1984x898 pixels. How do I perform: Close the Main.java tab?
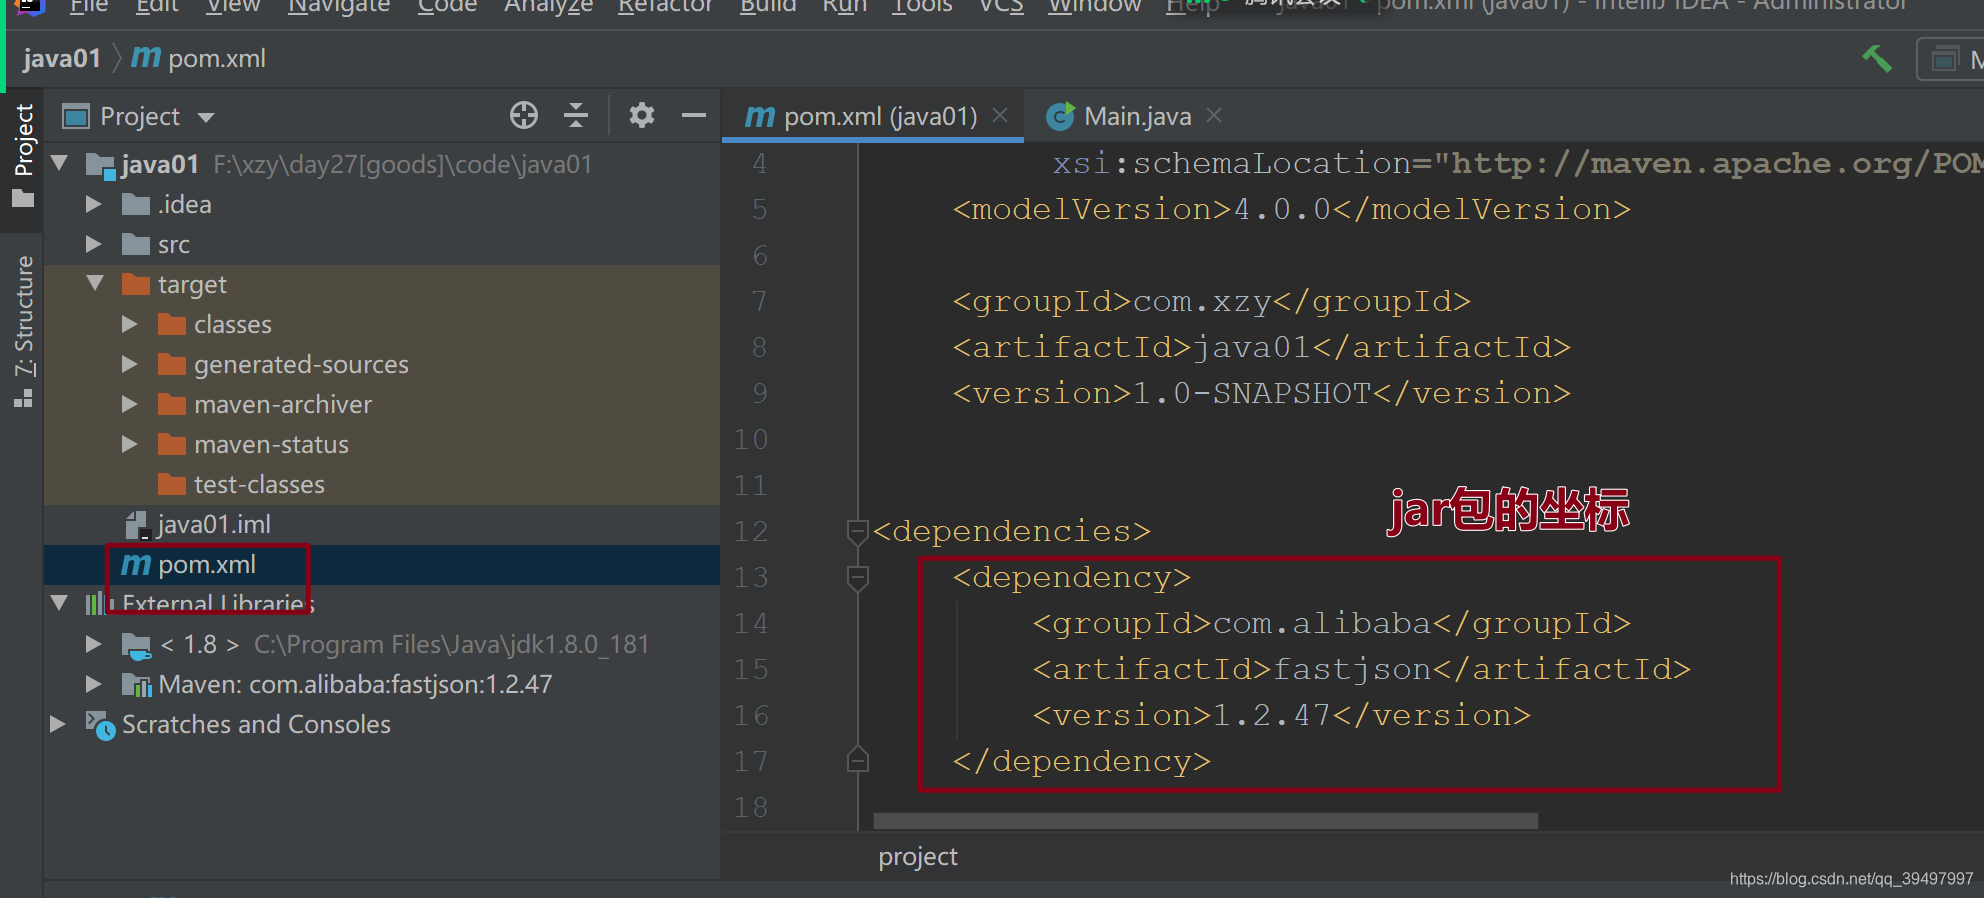point(1214,116)
